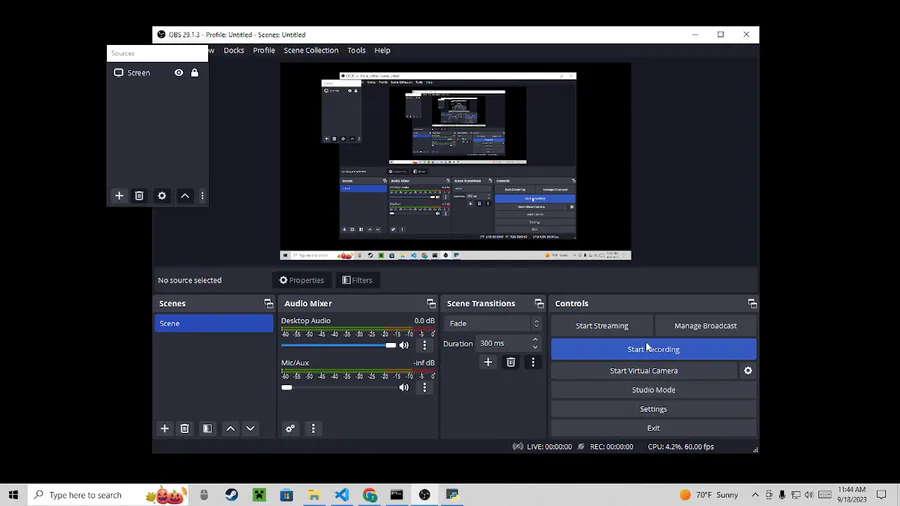This screenshot has width=900, height=506.
Task: Float the Audio Mixer dock
Action: [431, 303]
